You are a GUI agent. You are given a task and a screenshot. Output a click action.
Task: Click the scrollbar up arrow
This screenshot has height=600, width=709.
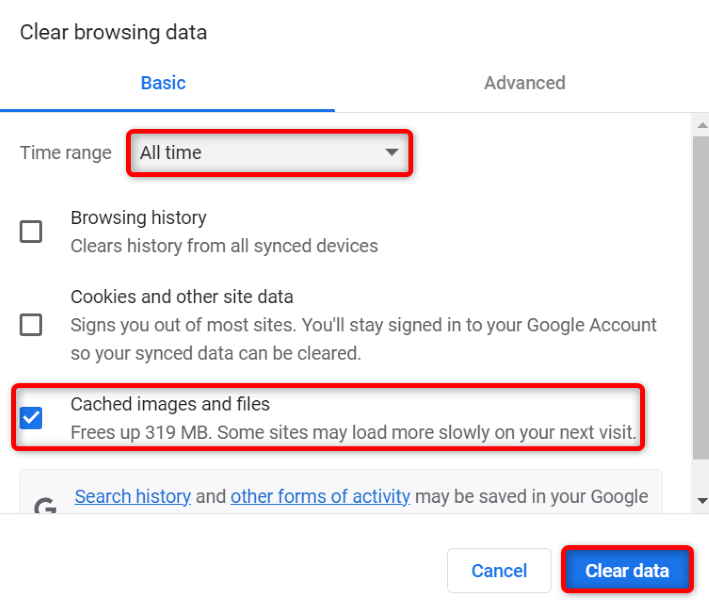coord(701,123)
